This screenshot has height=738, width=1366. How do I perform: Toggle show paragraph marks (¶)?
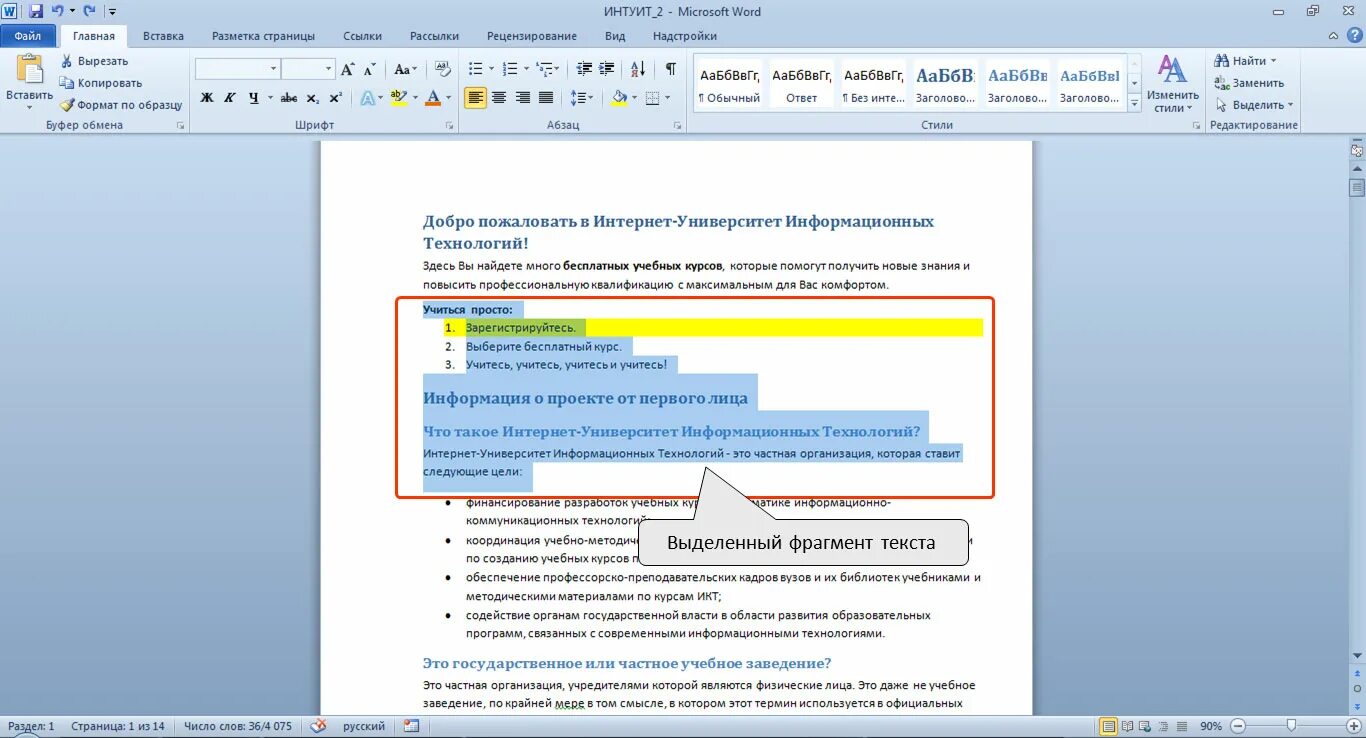(x=670, y=69)
